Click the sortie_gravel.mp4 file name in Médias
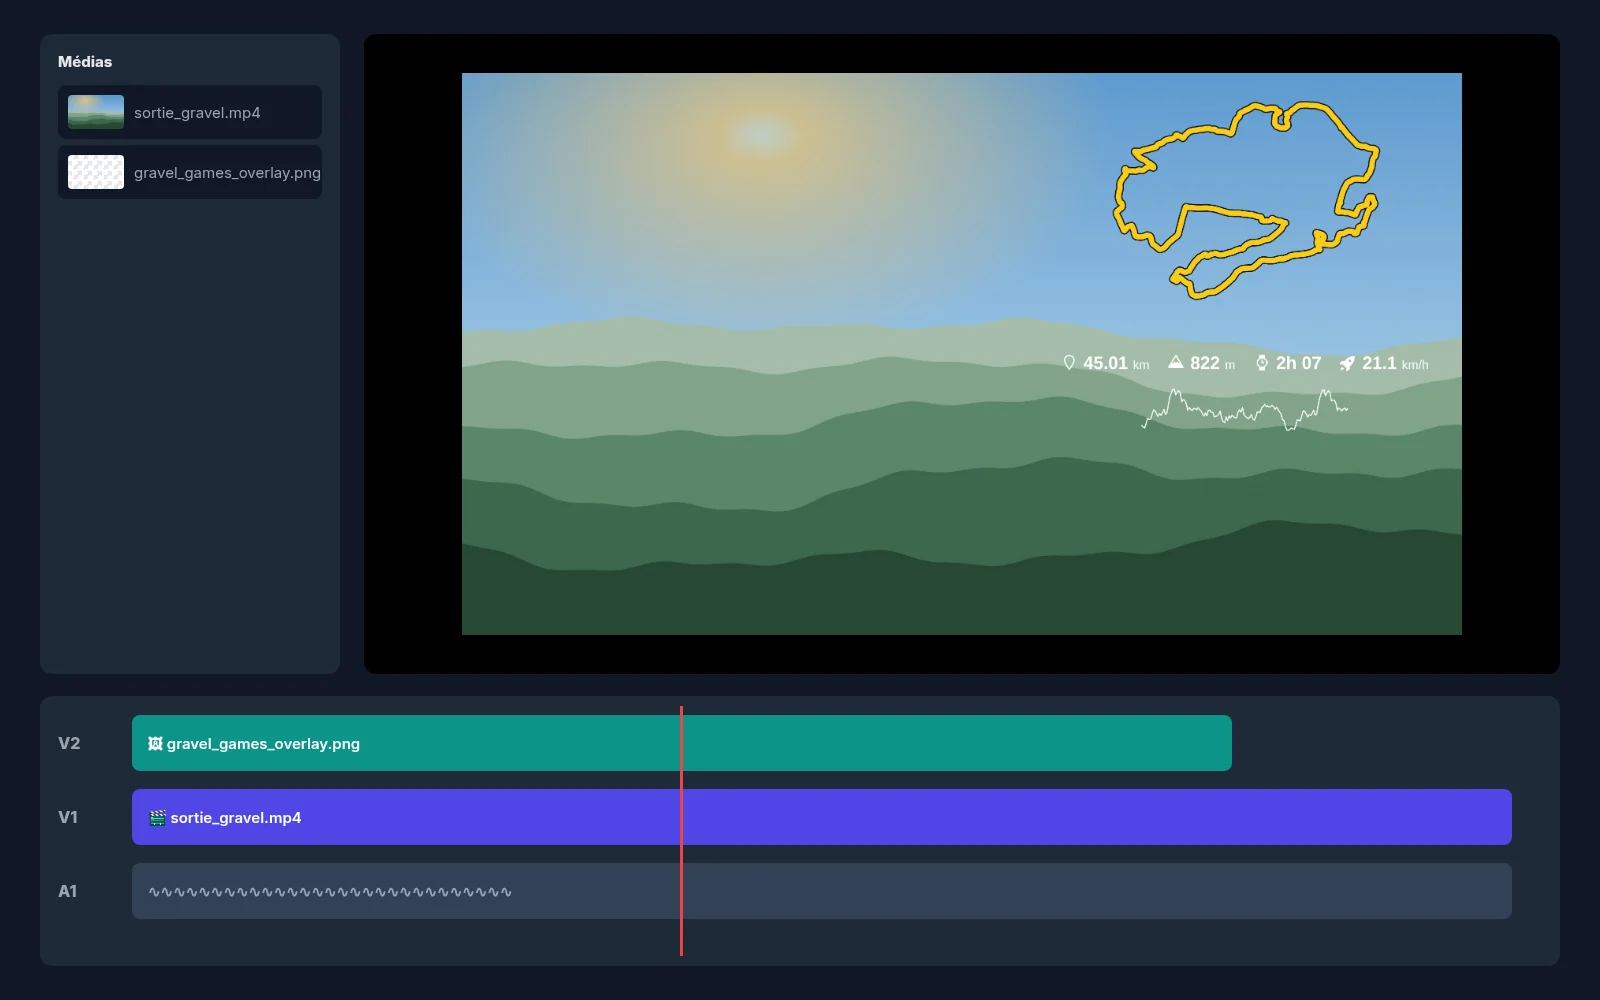Image resolution: width=1600 pixels, height=1000 pixels. [197, 113]
